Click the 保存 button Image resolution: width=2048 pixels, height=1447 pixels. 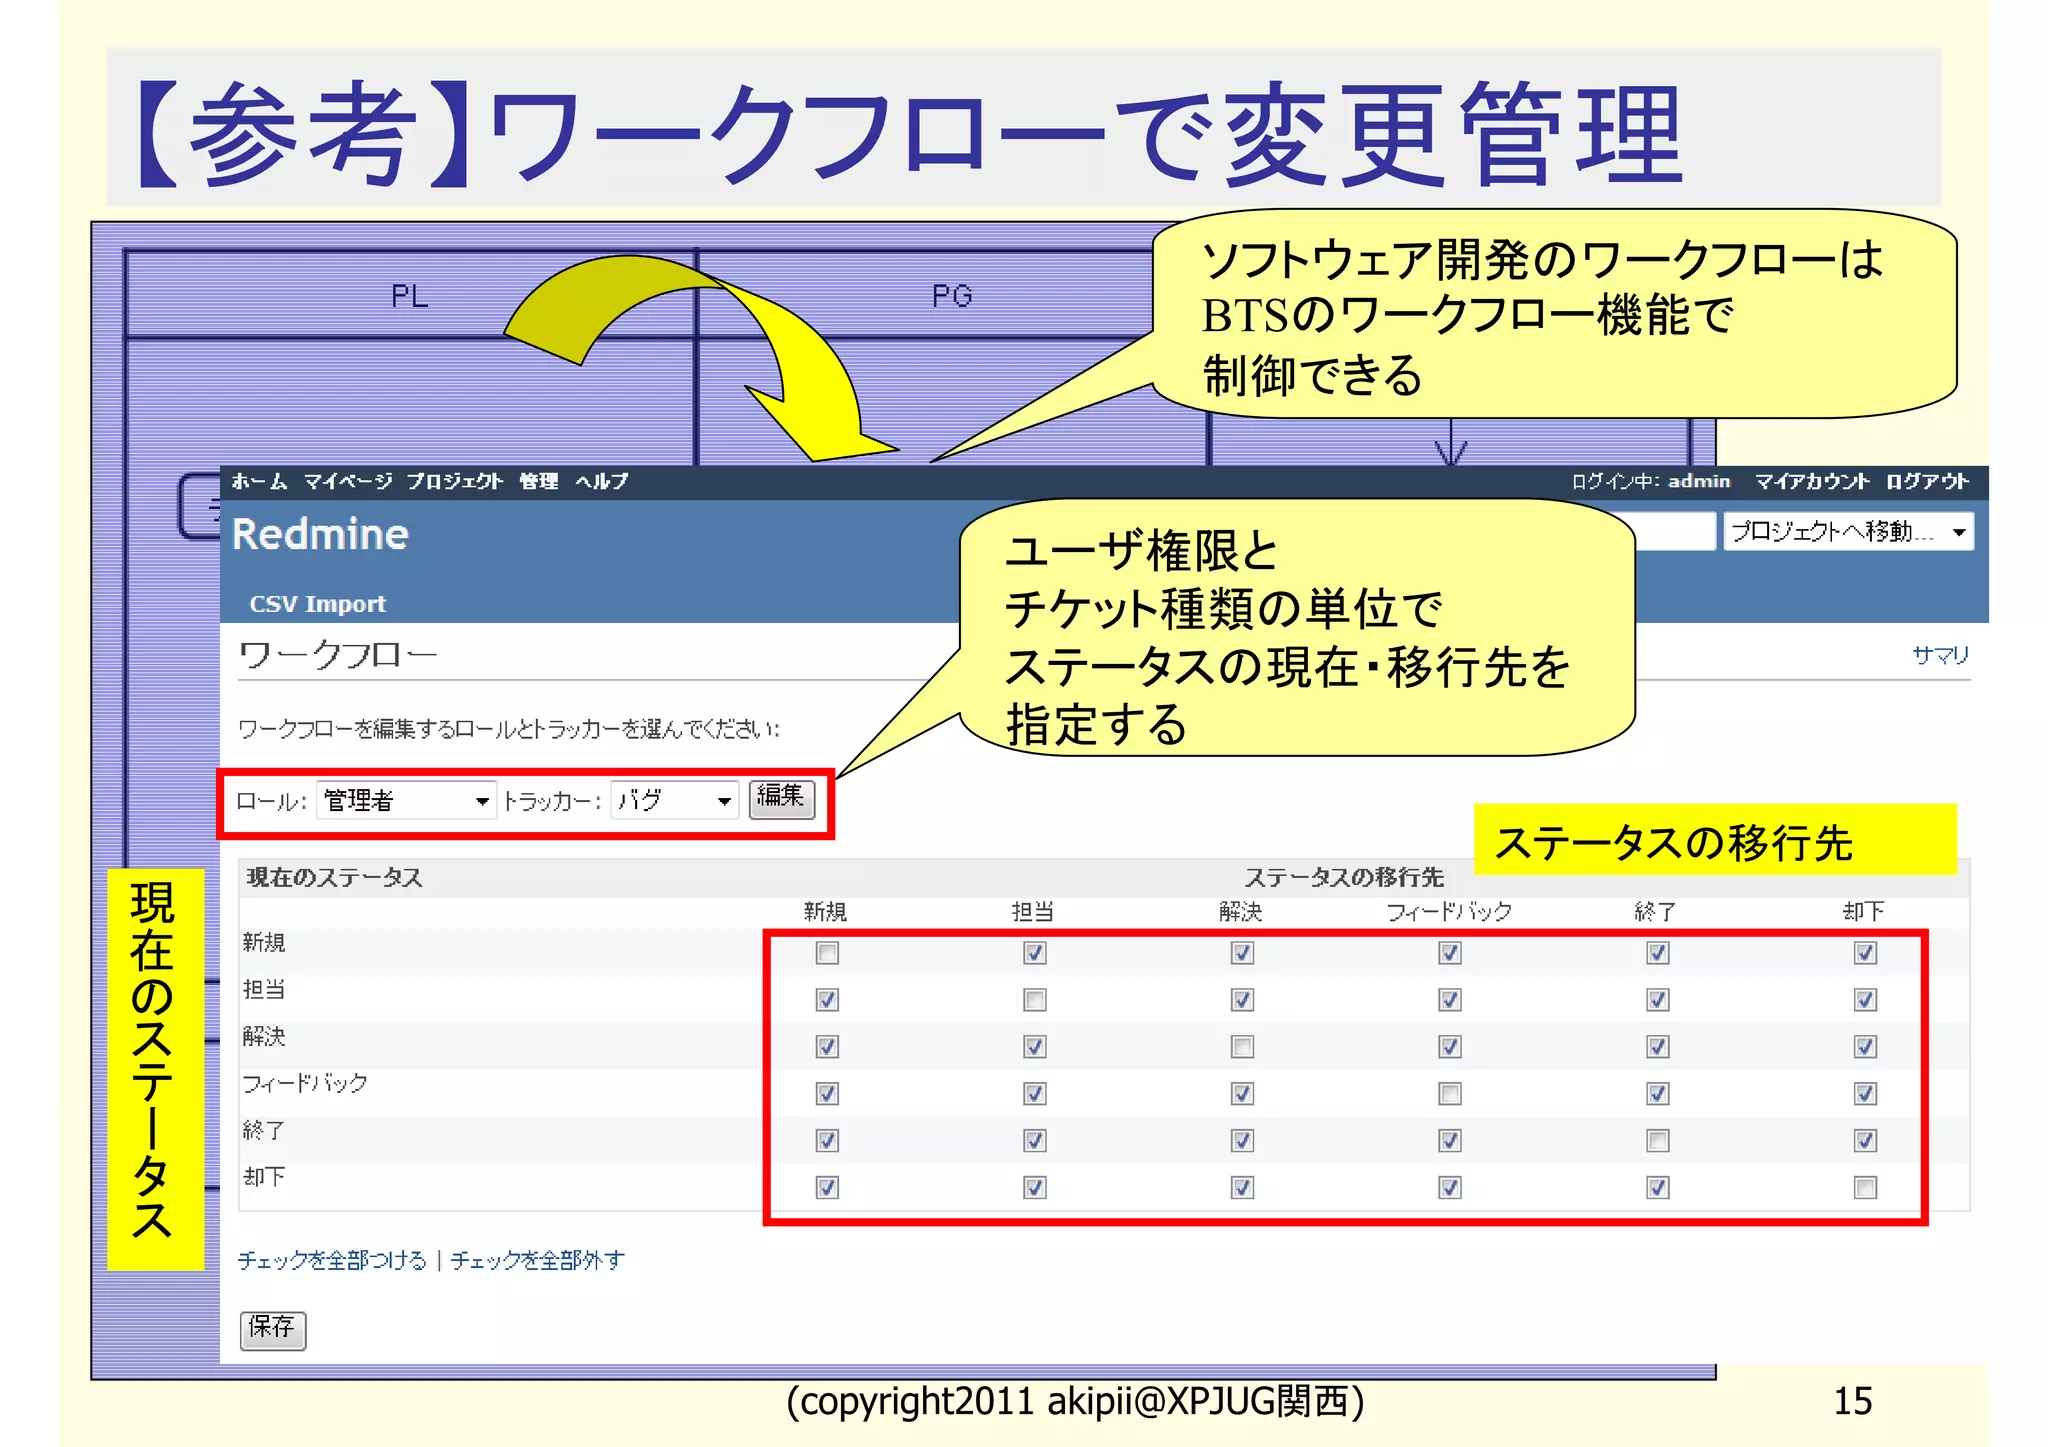273,1329
